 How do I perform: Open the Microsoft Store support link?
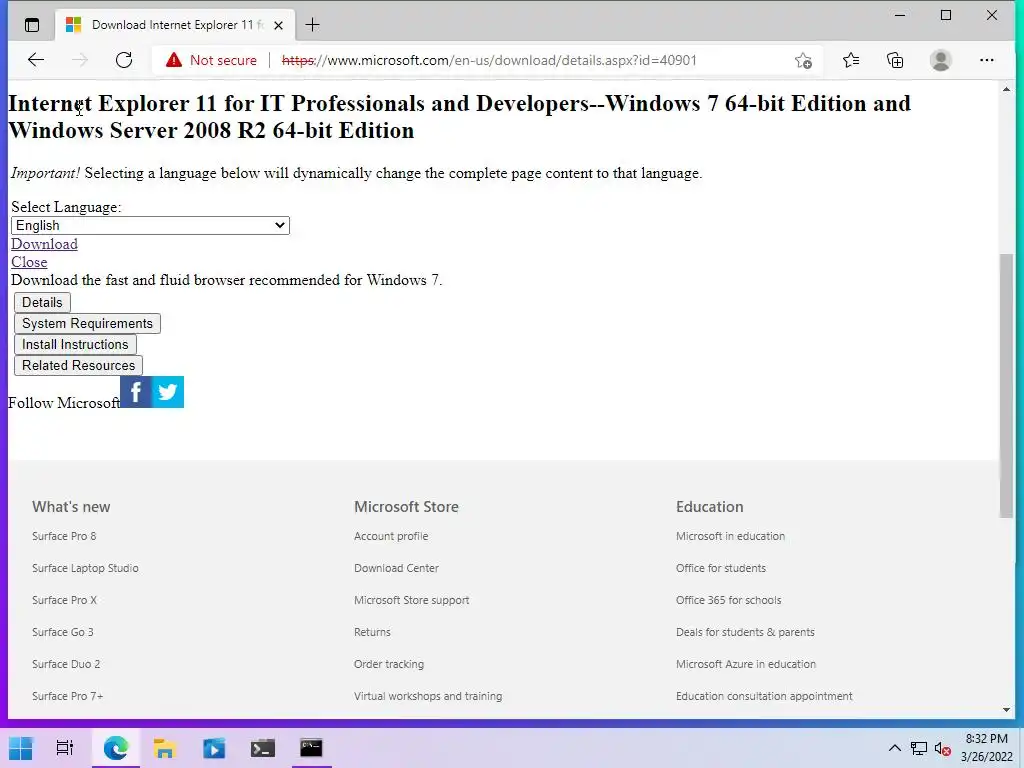(x=411, y=600)
